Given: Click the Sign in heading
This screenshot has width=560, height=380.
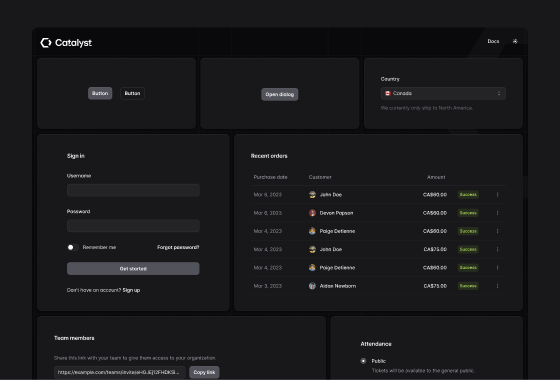Looking at the screenshot, I should 76,156.
